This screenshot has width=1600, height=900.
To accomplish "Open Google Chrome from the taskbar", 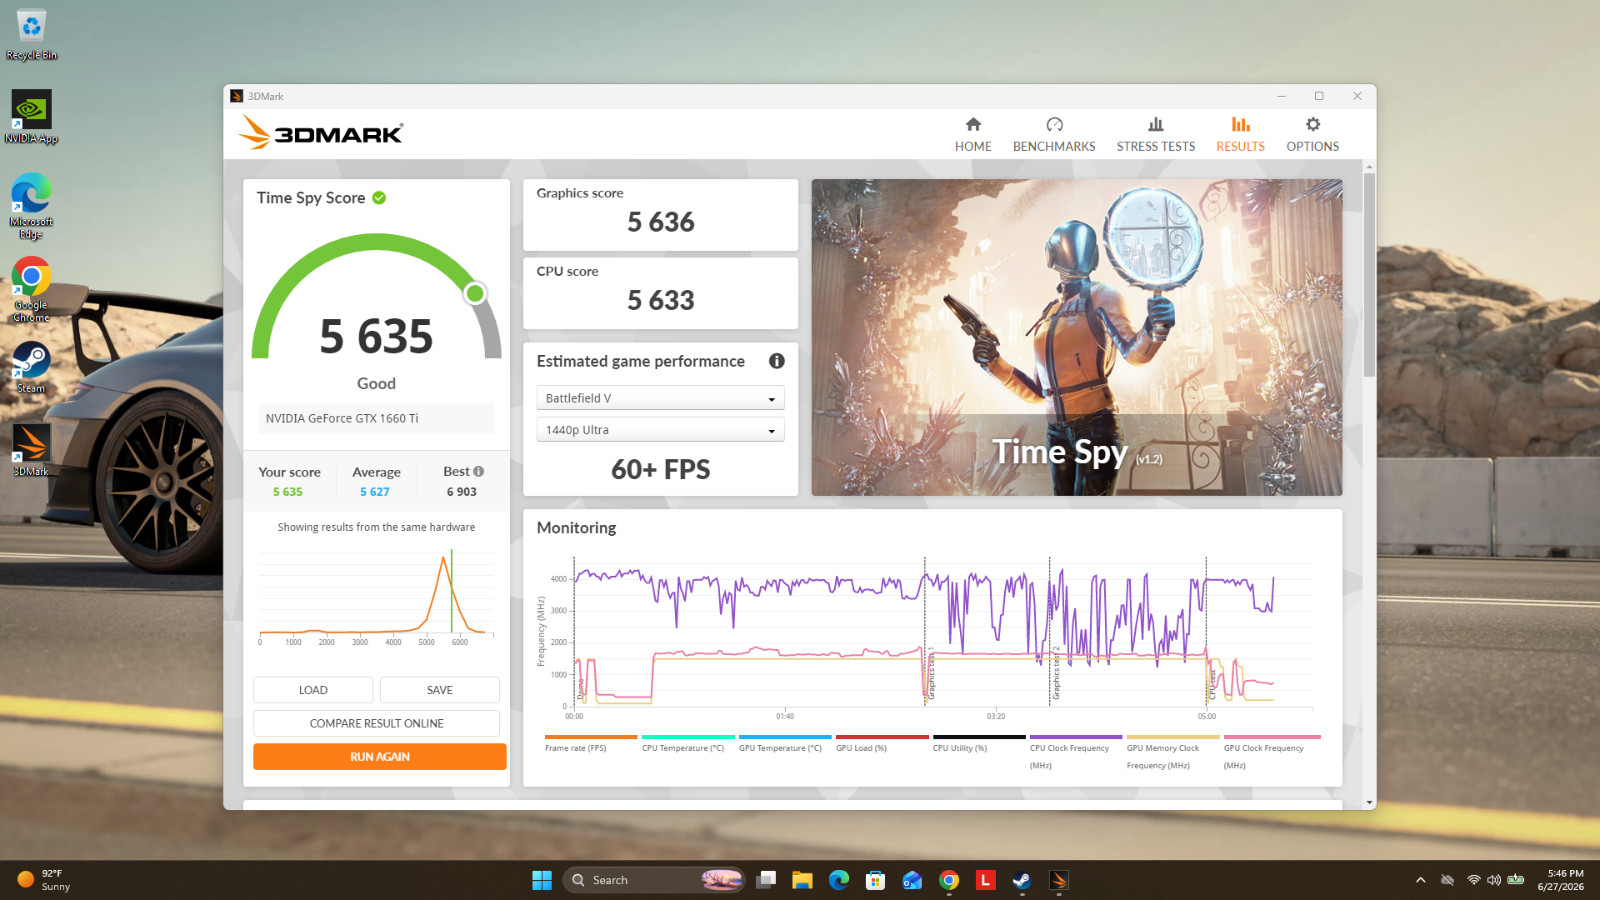I will pyautogui.click(x=949, y=880).
